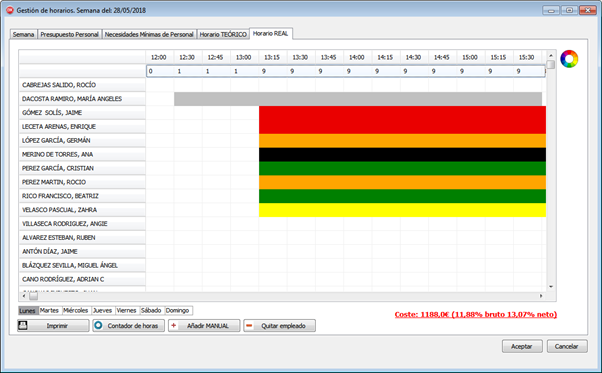Click the Aceptar button
The width and height of the screenshot is (602, 373).
click(522, 346)
